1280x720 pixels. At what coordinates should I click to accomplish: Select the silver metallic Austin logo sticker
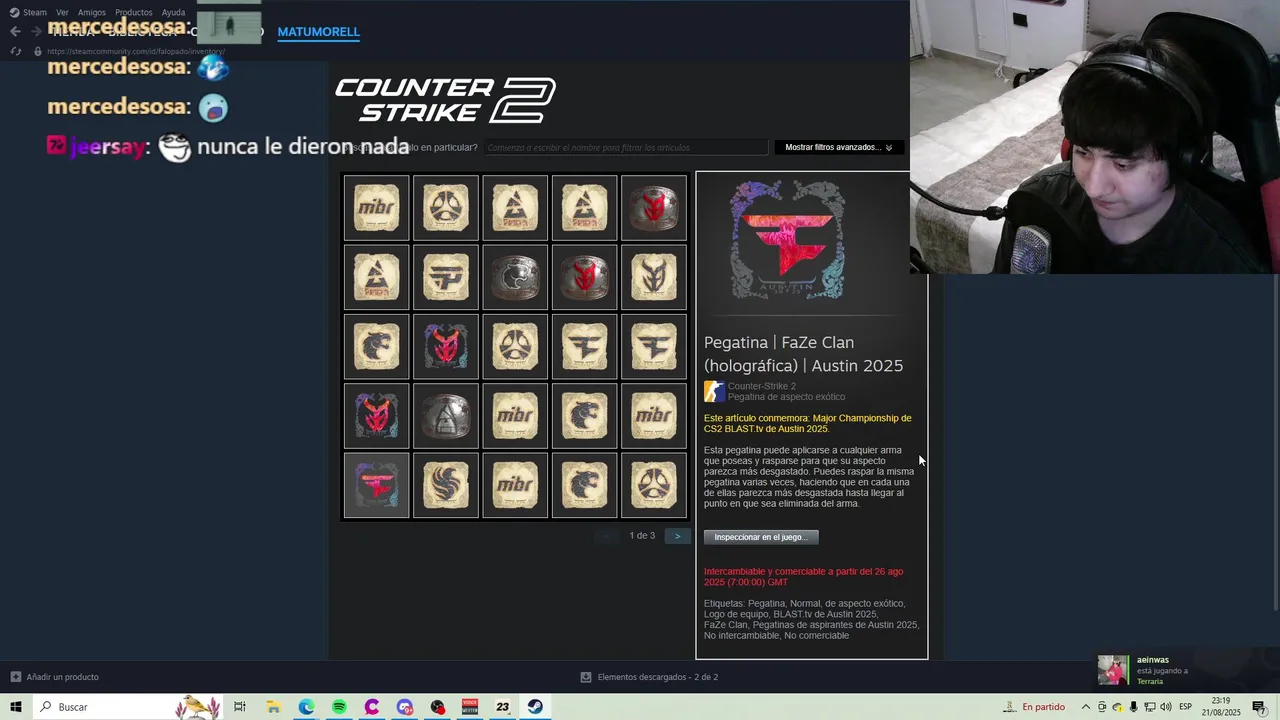446,416
